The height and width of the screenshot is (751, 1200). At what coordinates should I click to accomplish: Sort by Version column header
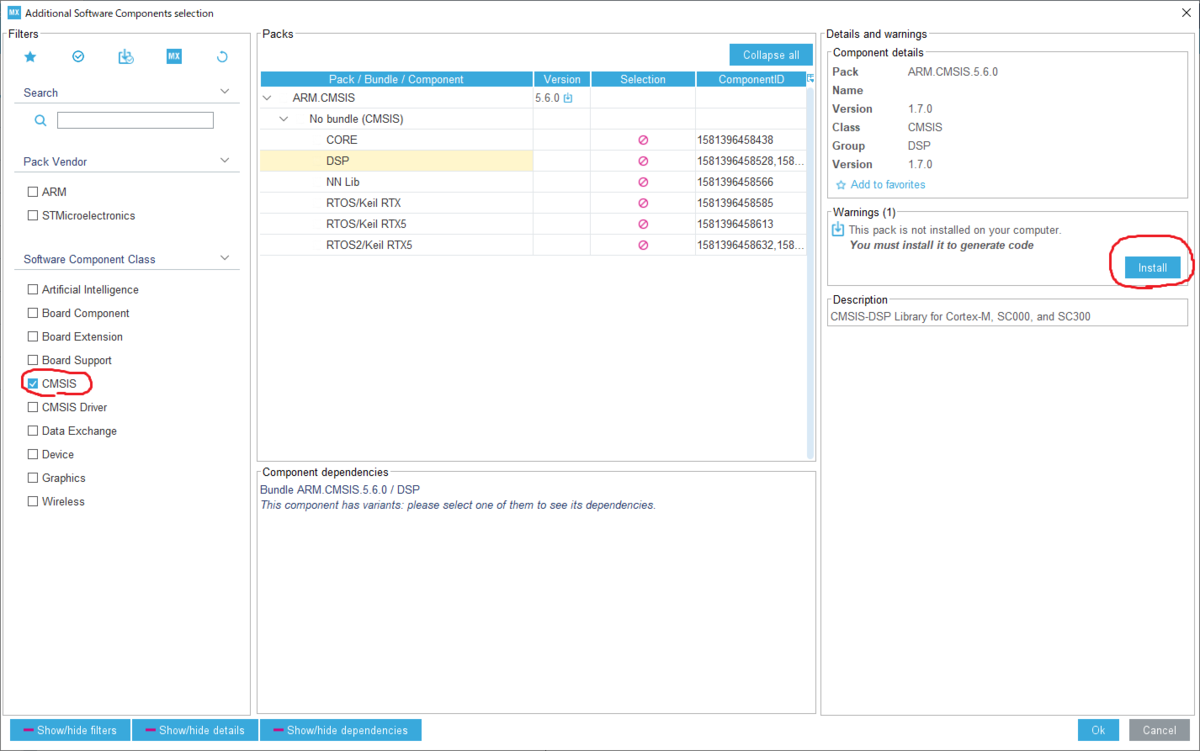click(562, 79)
